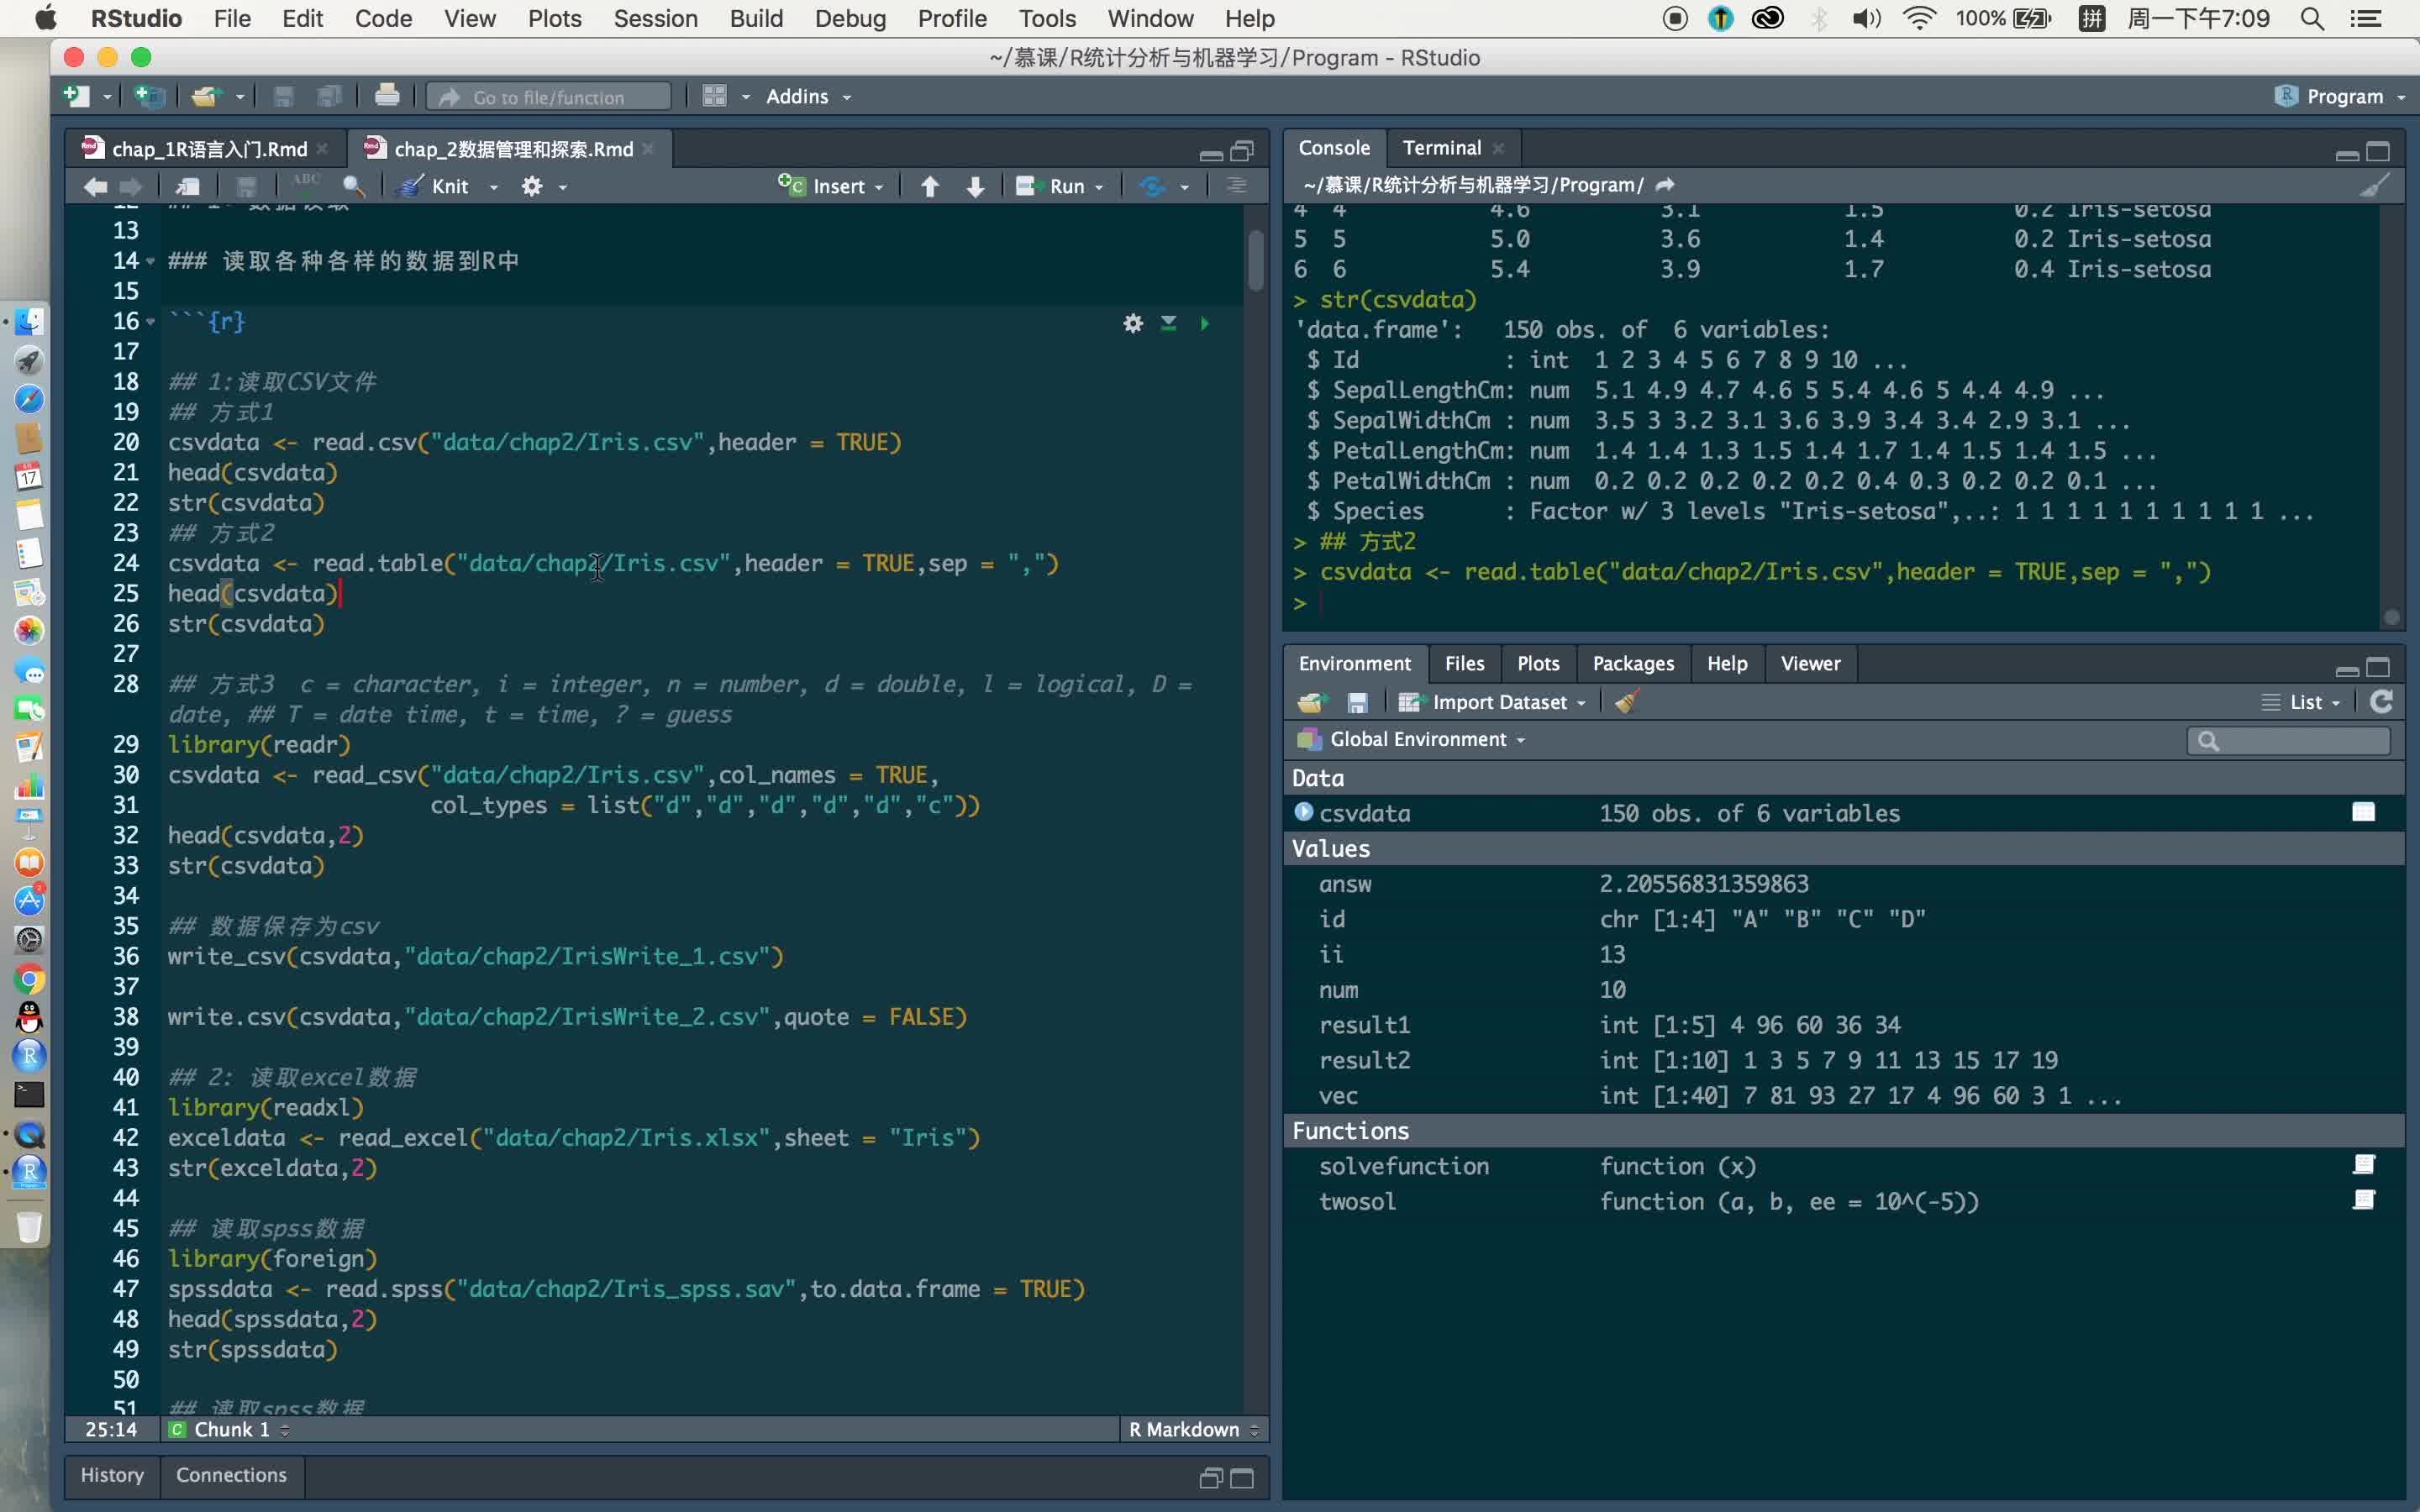Go back to previous source location arrow

pyautogui.click(x=96, y=186)
